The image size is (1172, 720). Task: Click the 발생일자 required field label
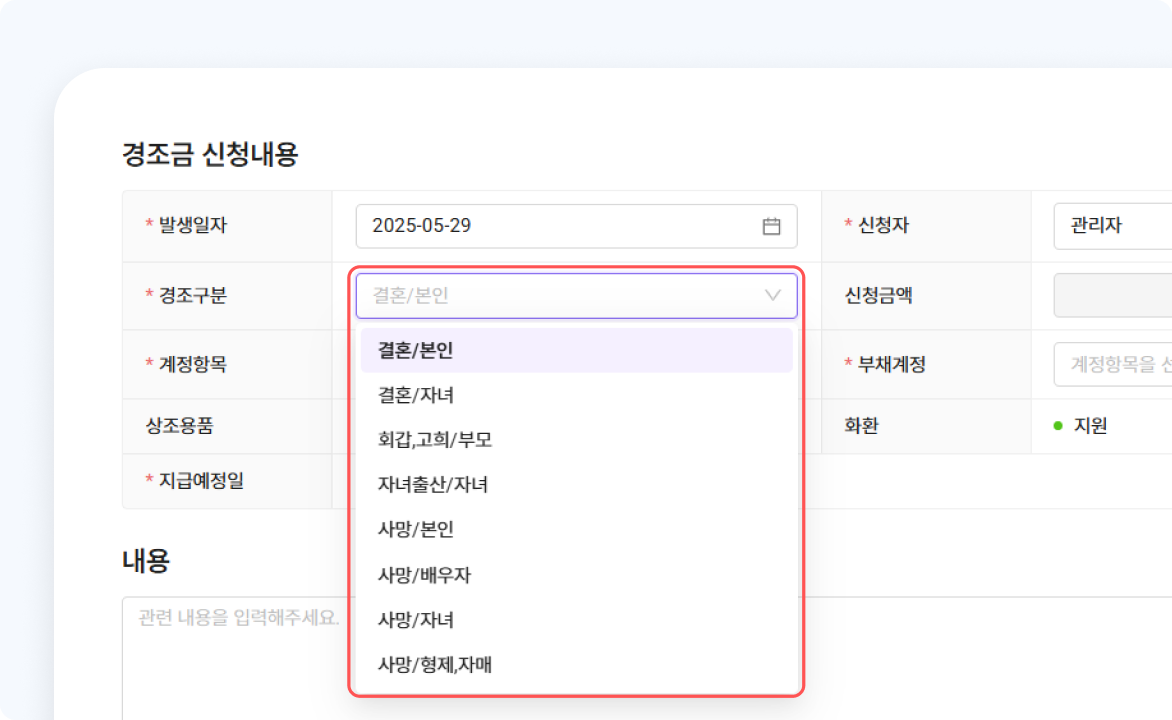coord(192,225)
